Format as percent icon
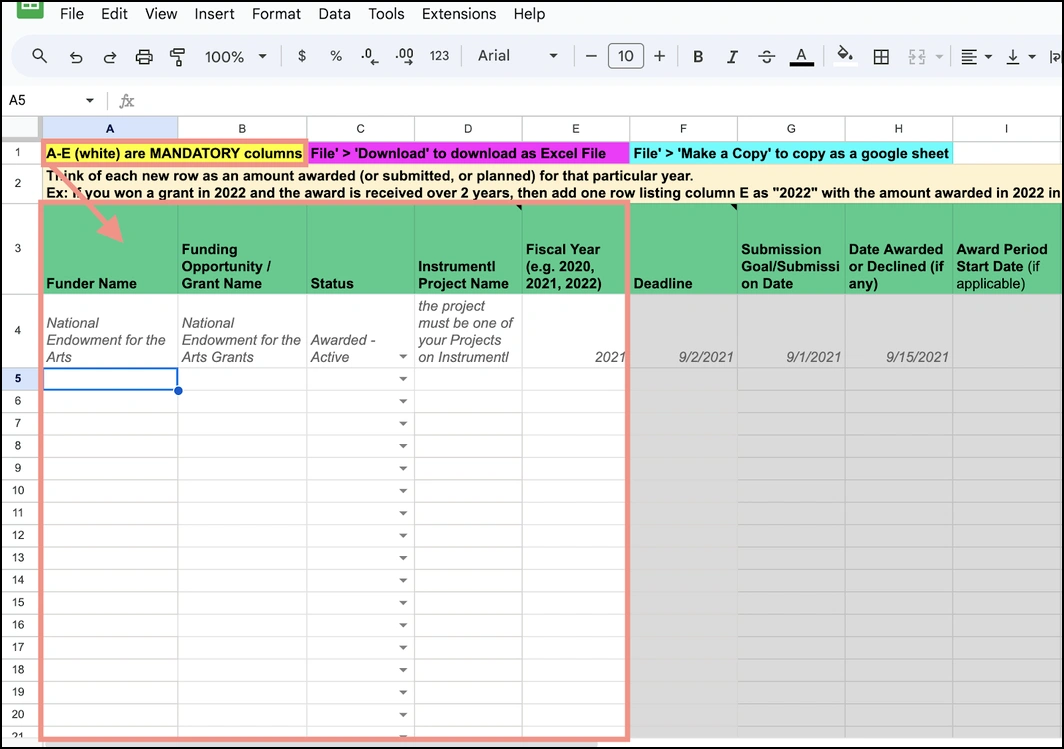 [336, 56]
